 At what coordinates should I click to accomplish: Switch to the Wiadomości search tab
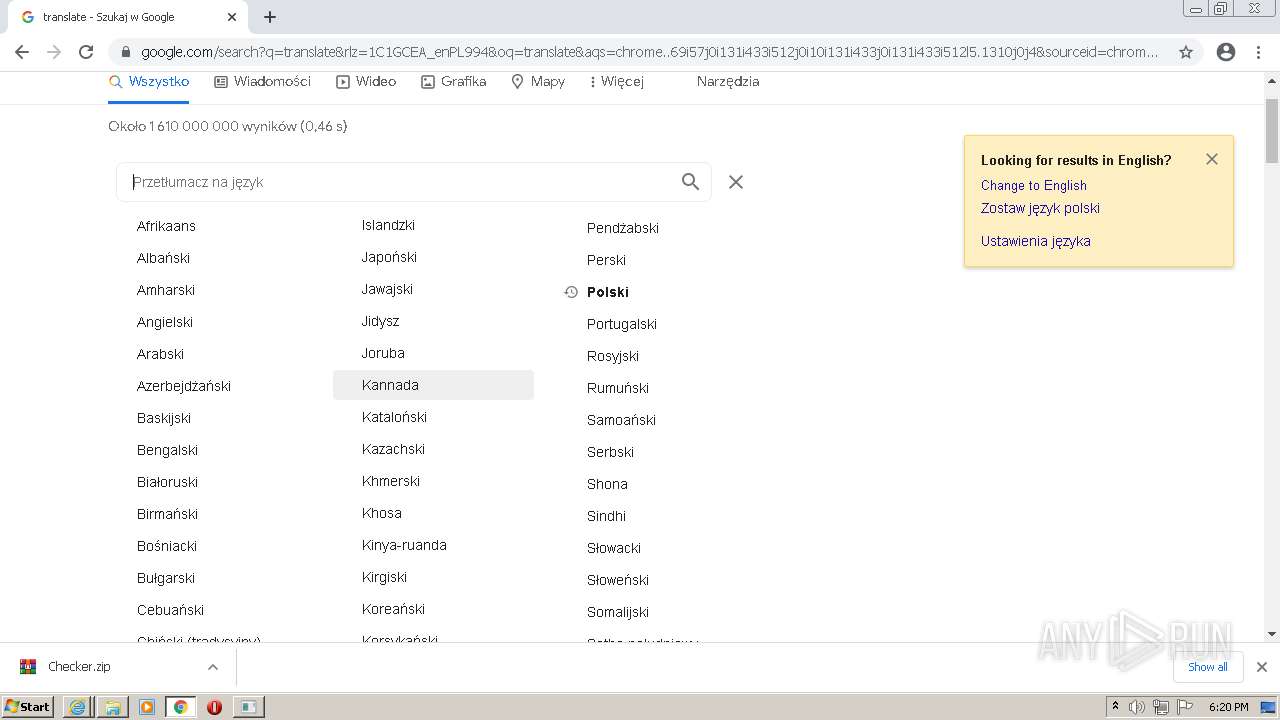[263, 82]
